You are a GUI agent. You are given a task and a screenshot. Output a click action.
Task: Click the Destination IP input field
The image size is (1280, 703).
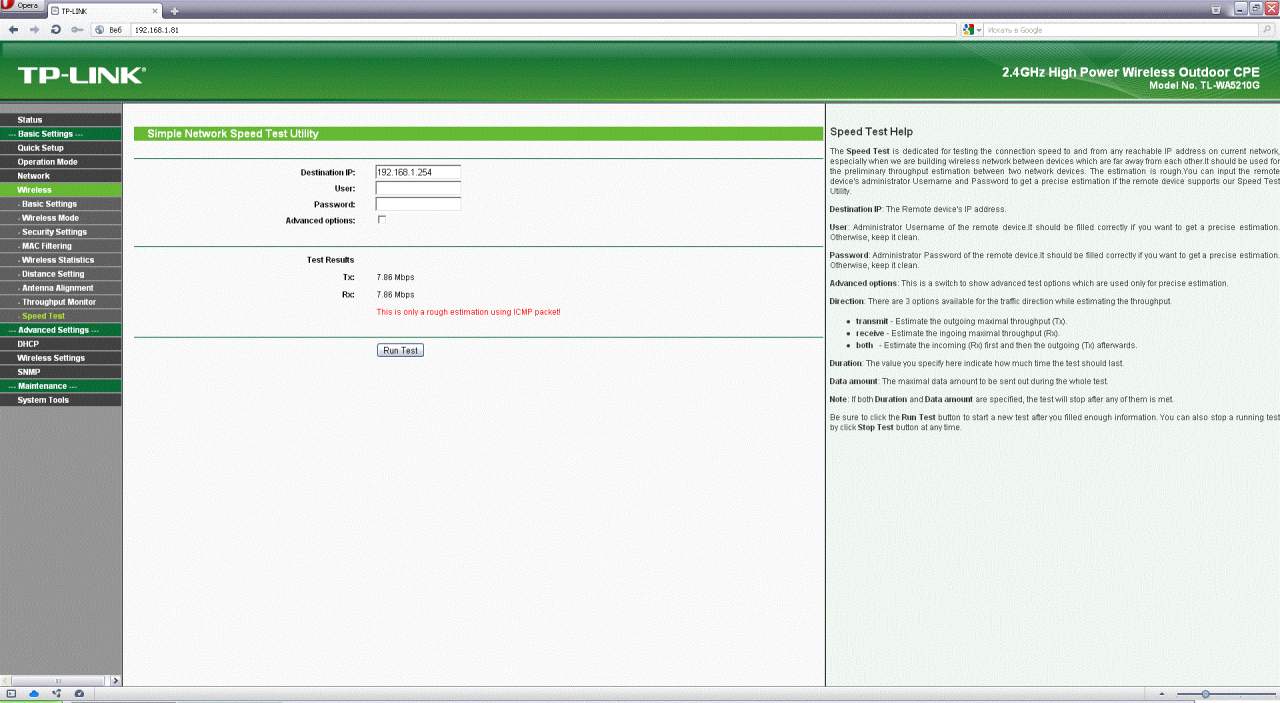[418, 172]
